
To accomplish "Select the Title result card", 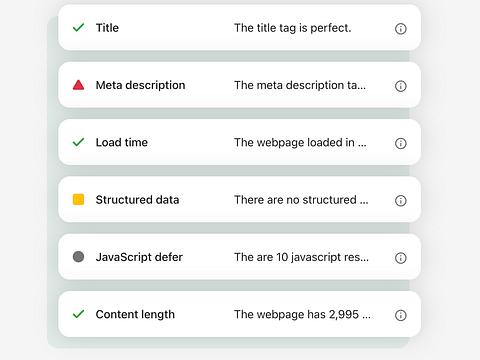I will point(239,28).
